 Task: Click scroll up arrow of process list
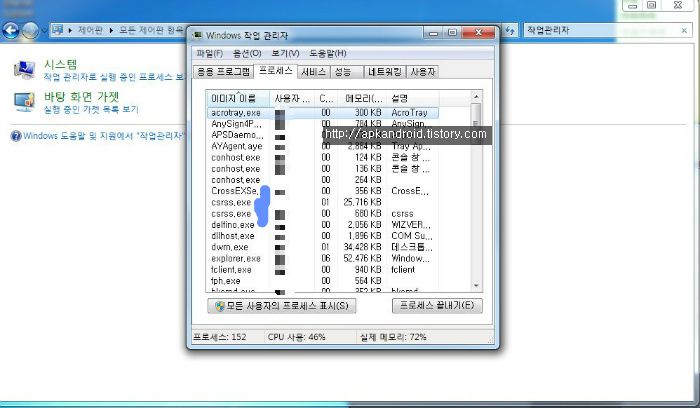476,97
